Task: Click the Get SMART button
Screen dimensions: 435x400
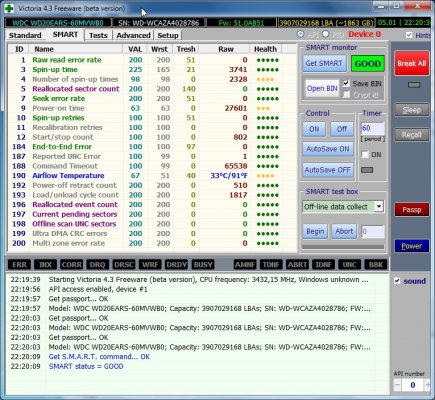Action: (x=324, y=63)
